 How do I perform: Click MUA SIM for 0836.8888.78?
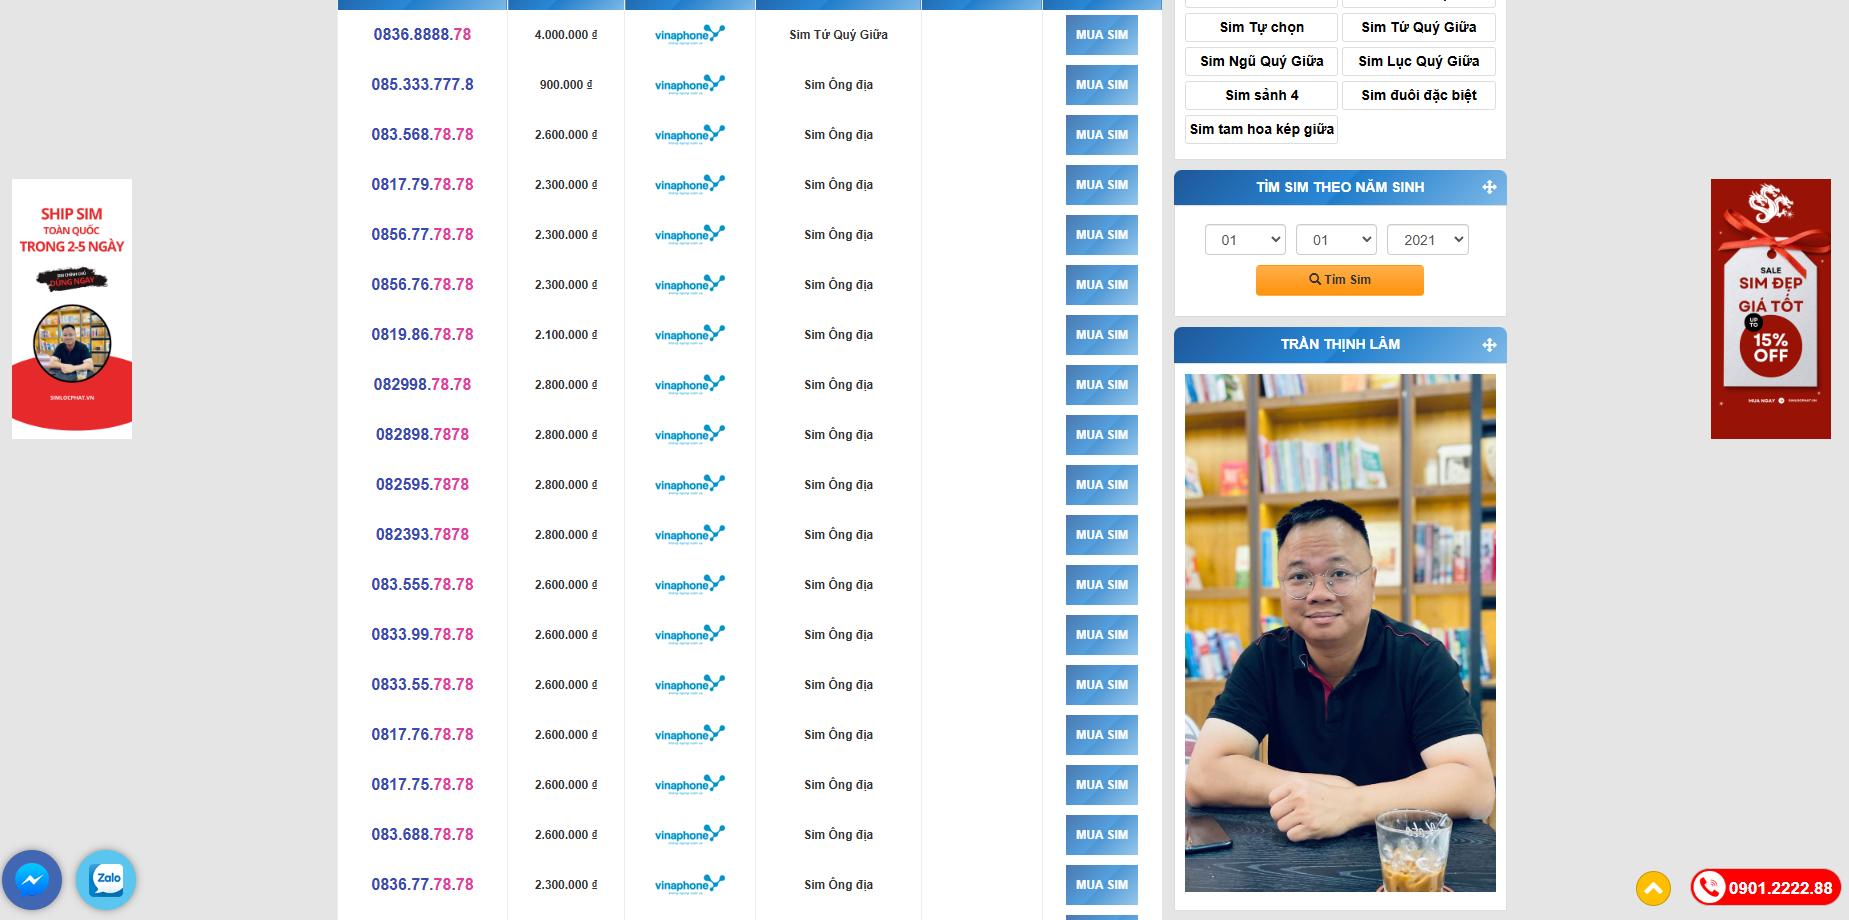tap(1102, 35)
